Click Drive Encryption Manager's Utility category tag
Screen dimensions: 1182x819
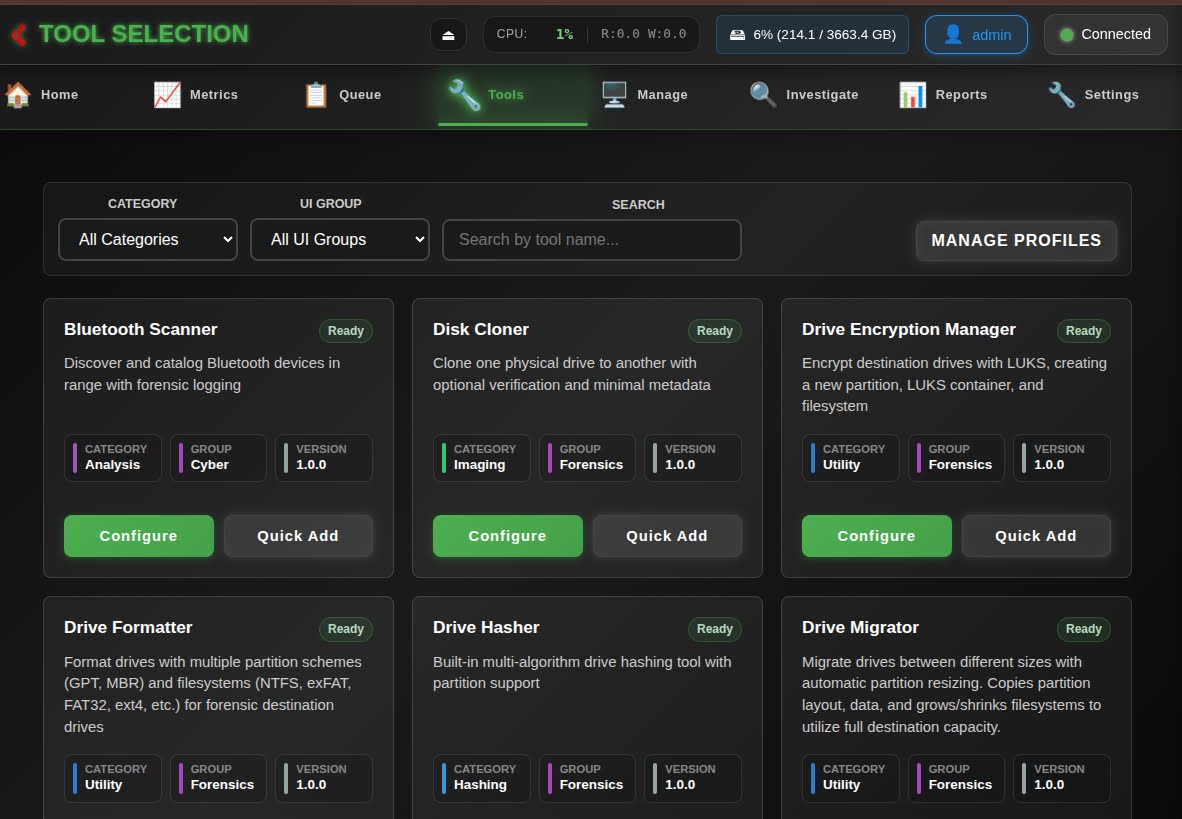point(850,458)
